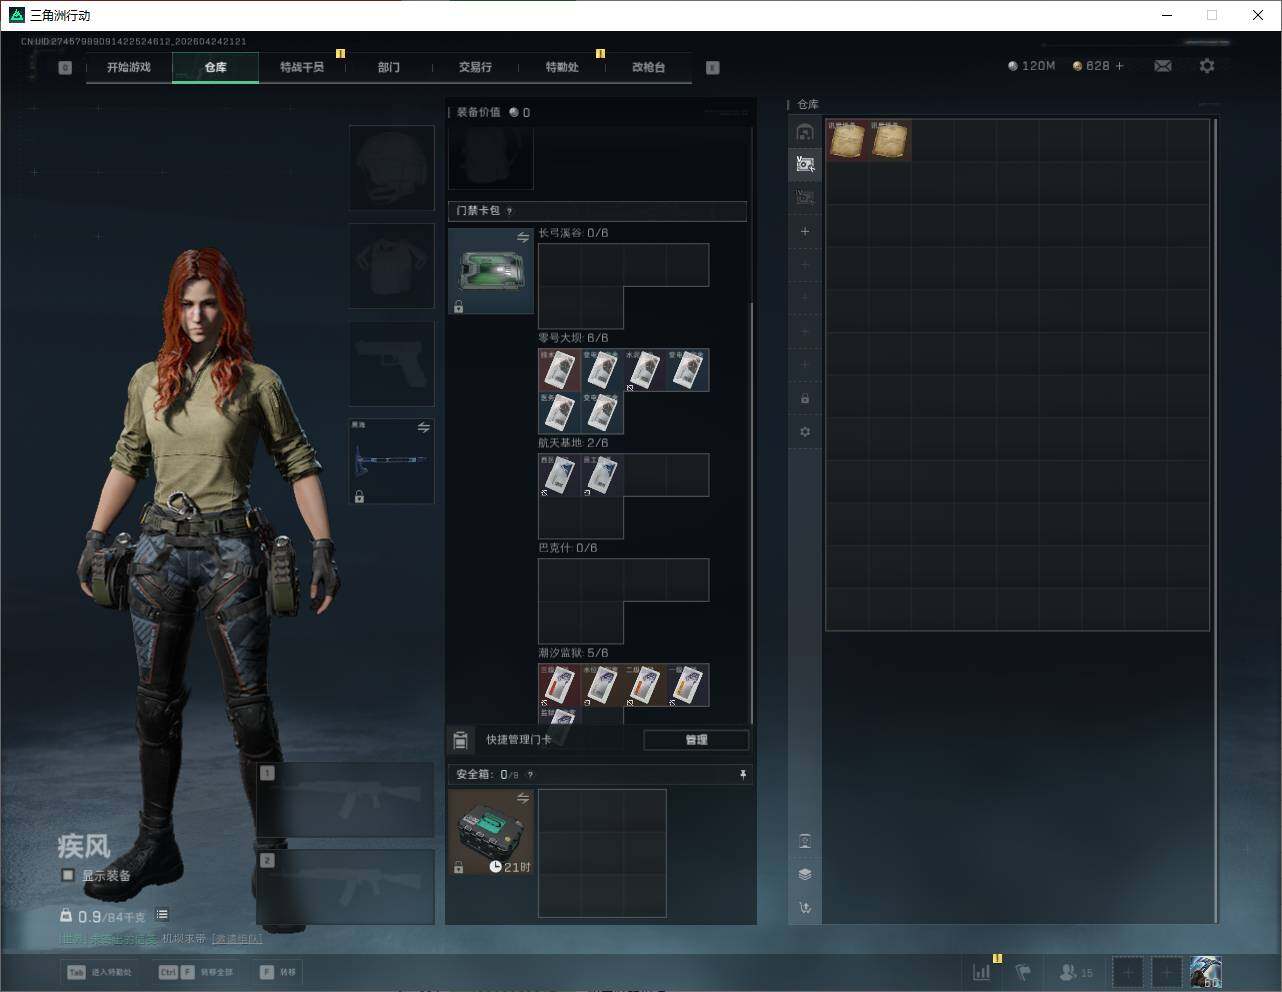Go to the 交易行 tab
The height and width of the screenshot is (992, 1282).
(475, 67)
